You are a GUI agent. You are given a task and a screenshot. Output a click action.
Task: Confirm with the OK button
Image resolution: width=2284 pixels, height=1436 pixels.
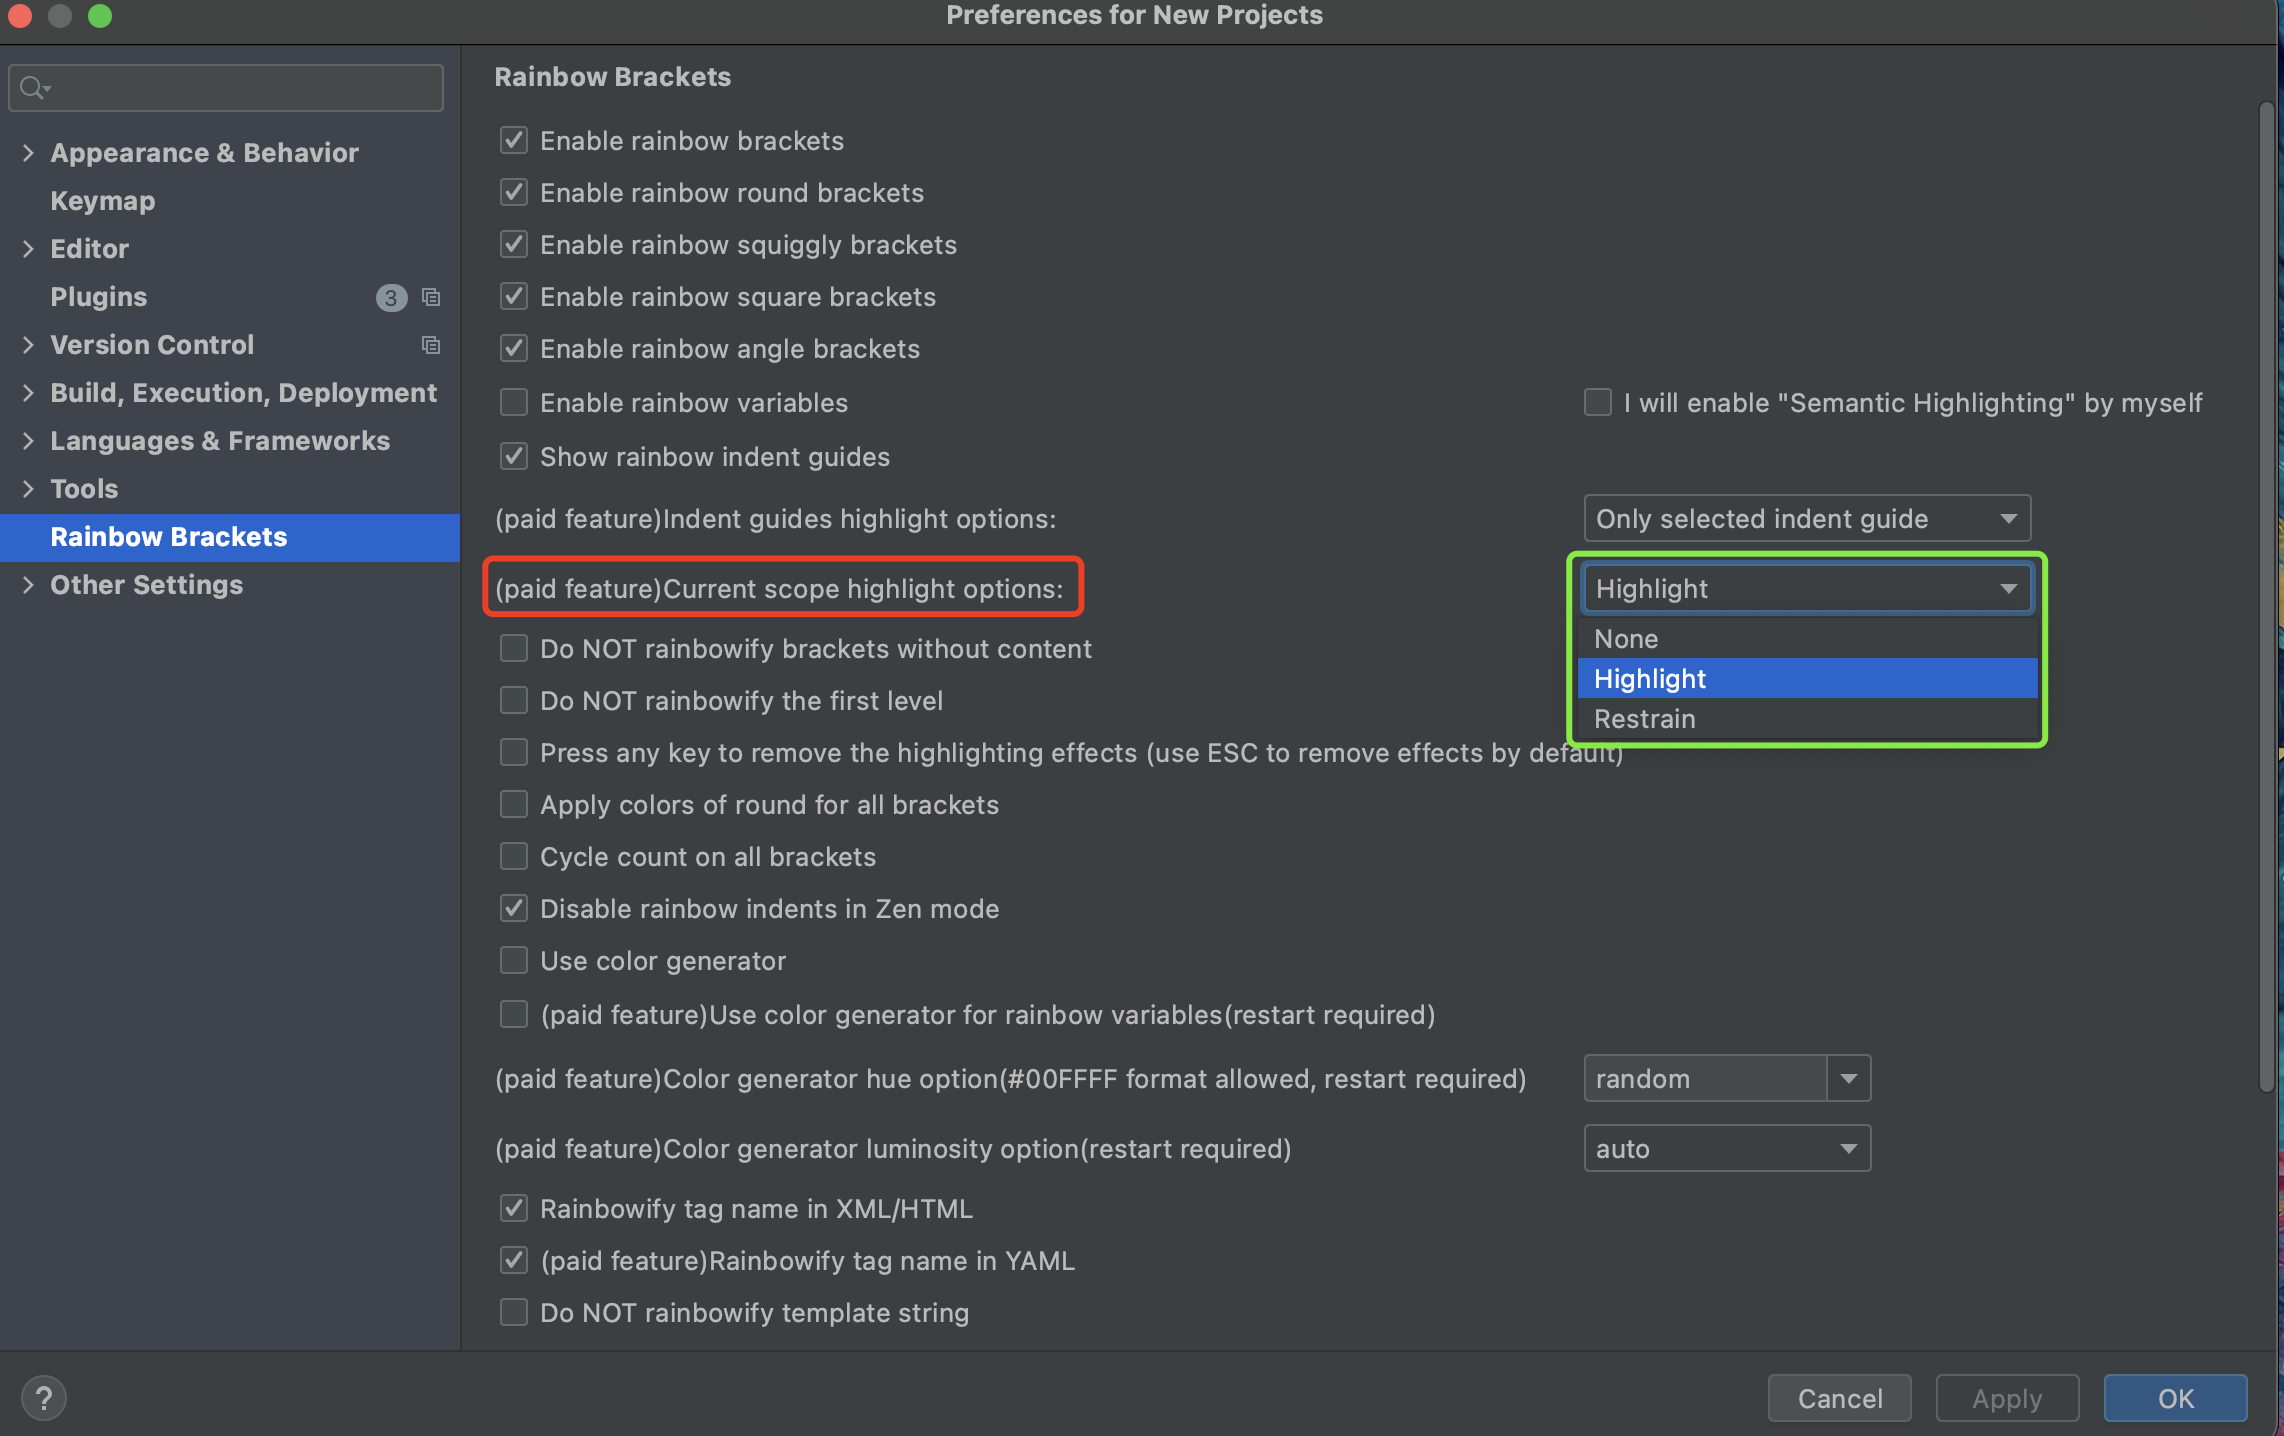click(2176, 1398)
